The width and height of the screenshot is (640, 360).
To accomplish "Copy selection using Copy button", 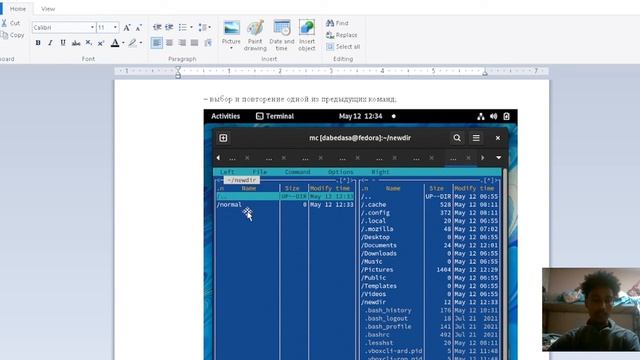I will tap(12, 35).
